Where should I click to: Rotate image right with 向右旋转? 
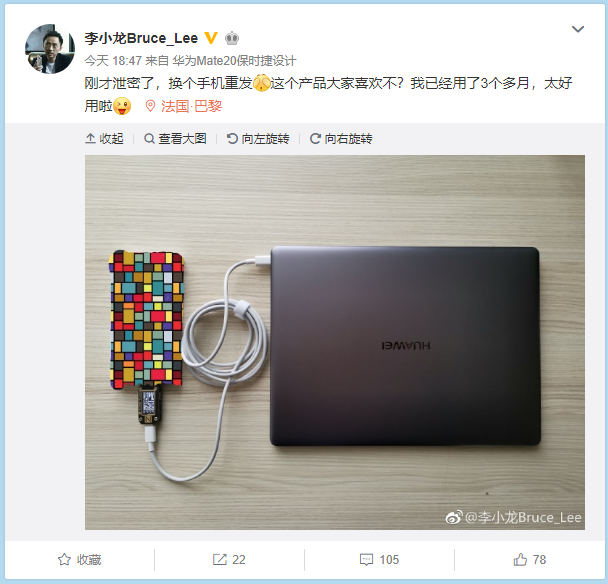point(341,138)
